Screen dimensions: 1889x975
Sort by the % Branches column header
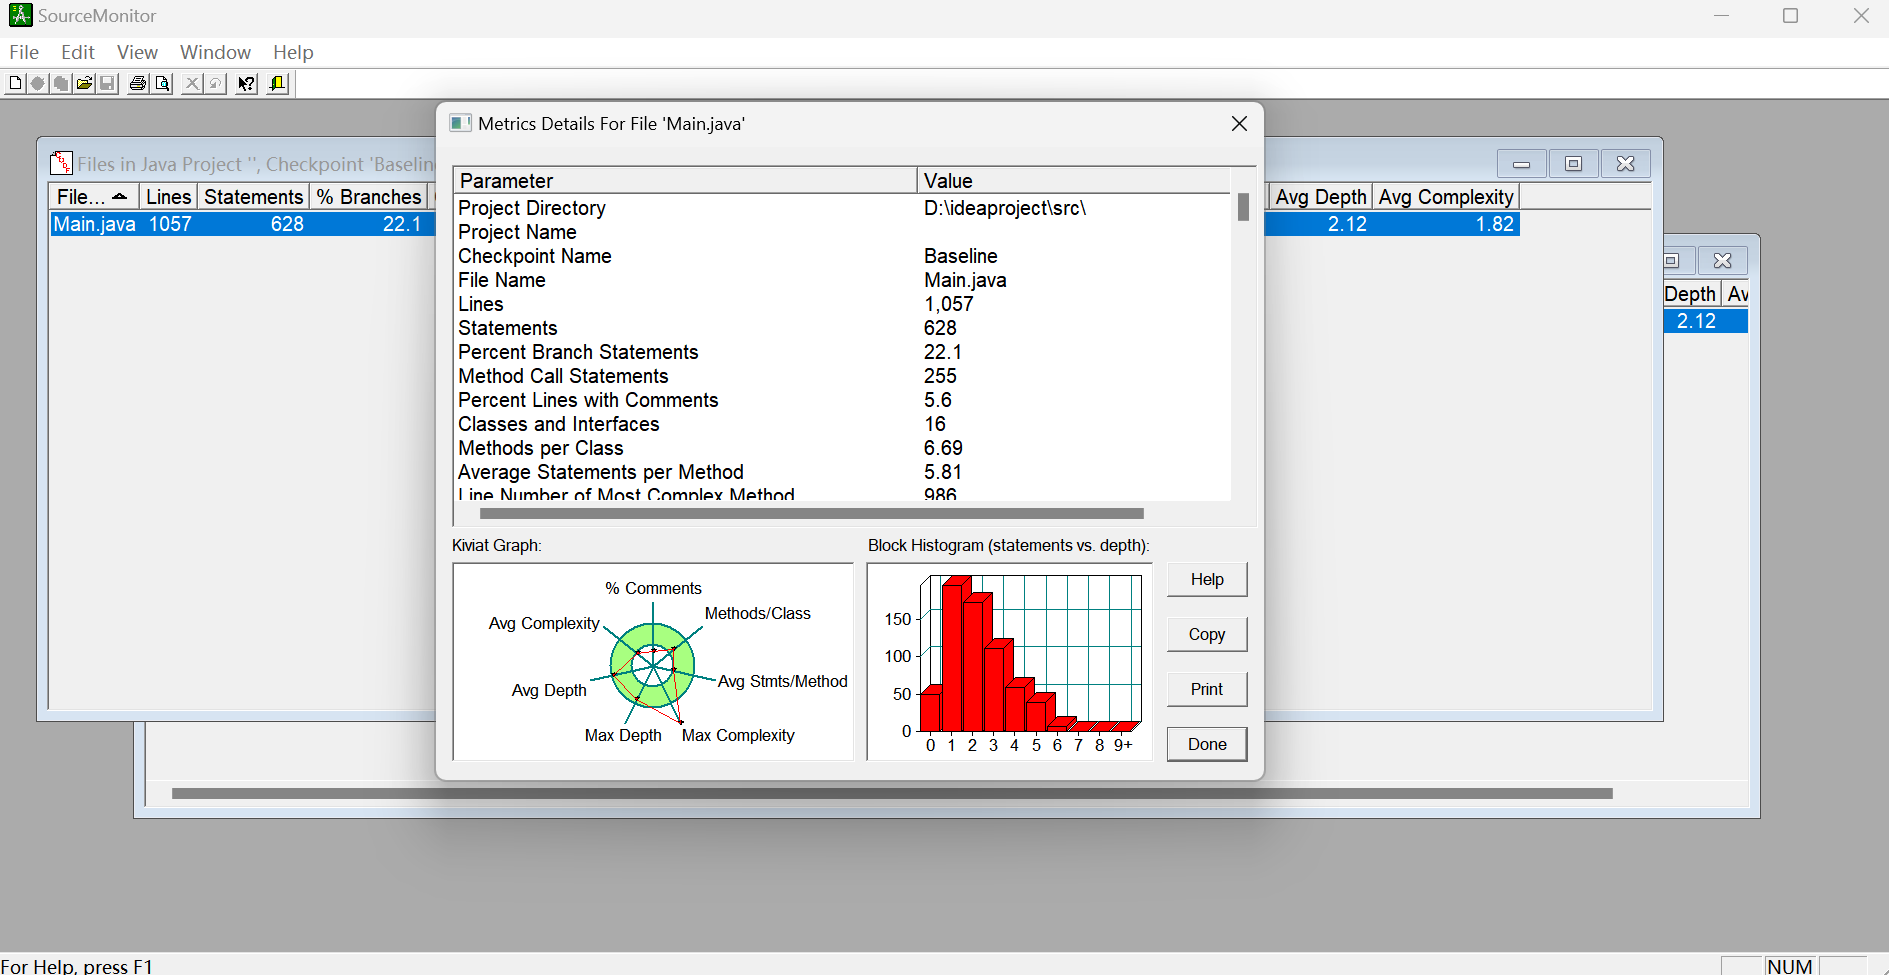pos(369,197)
